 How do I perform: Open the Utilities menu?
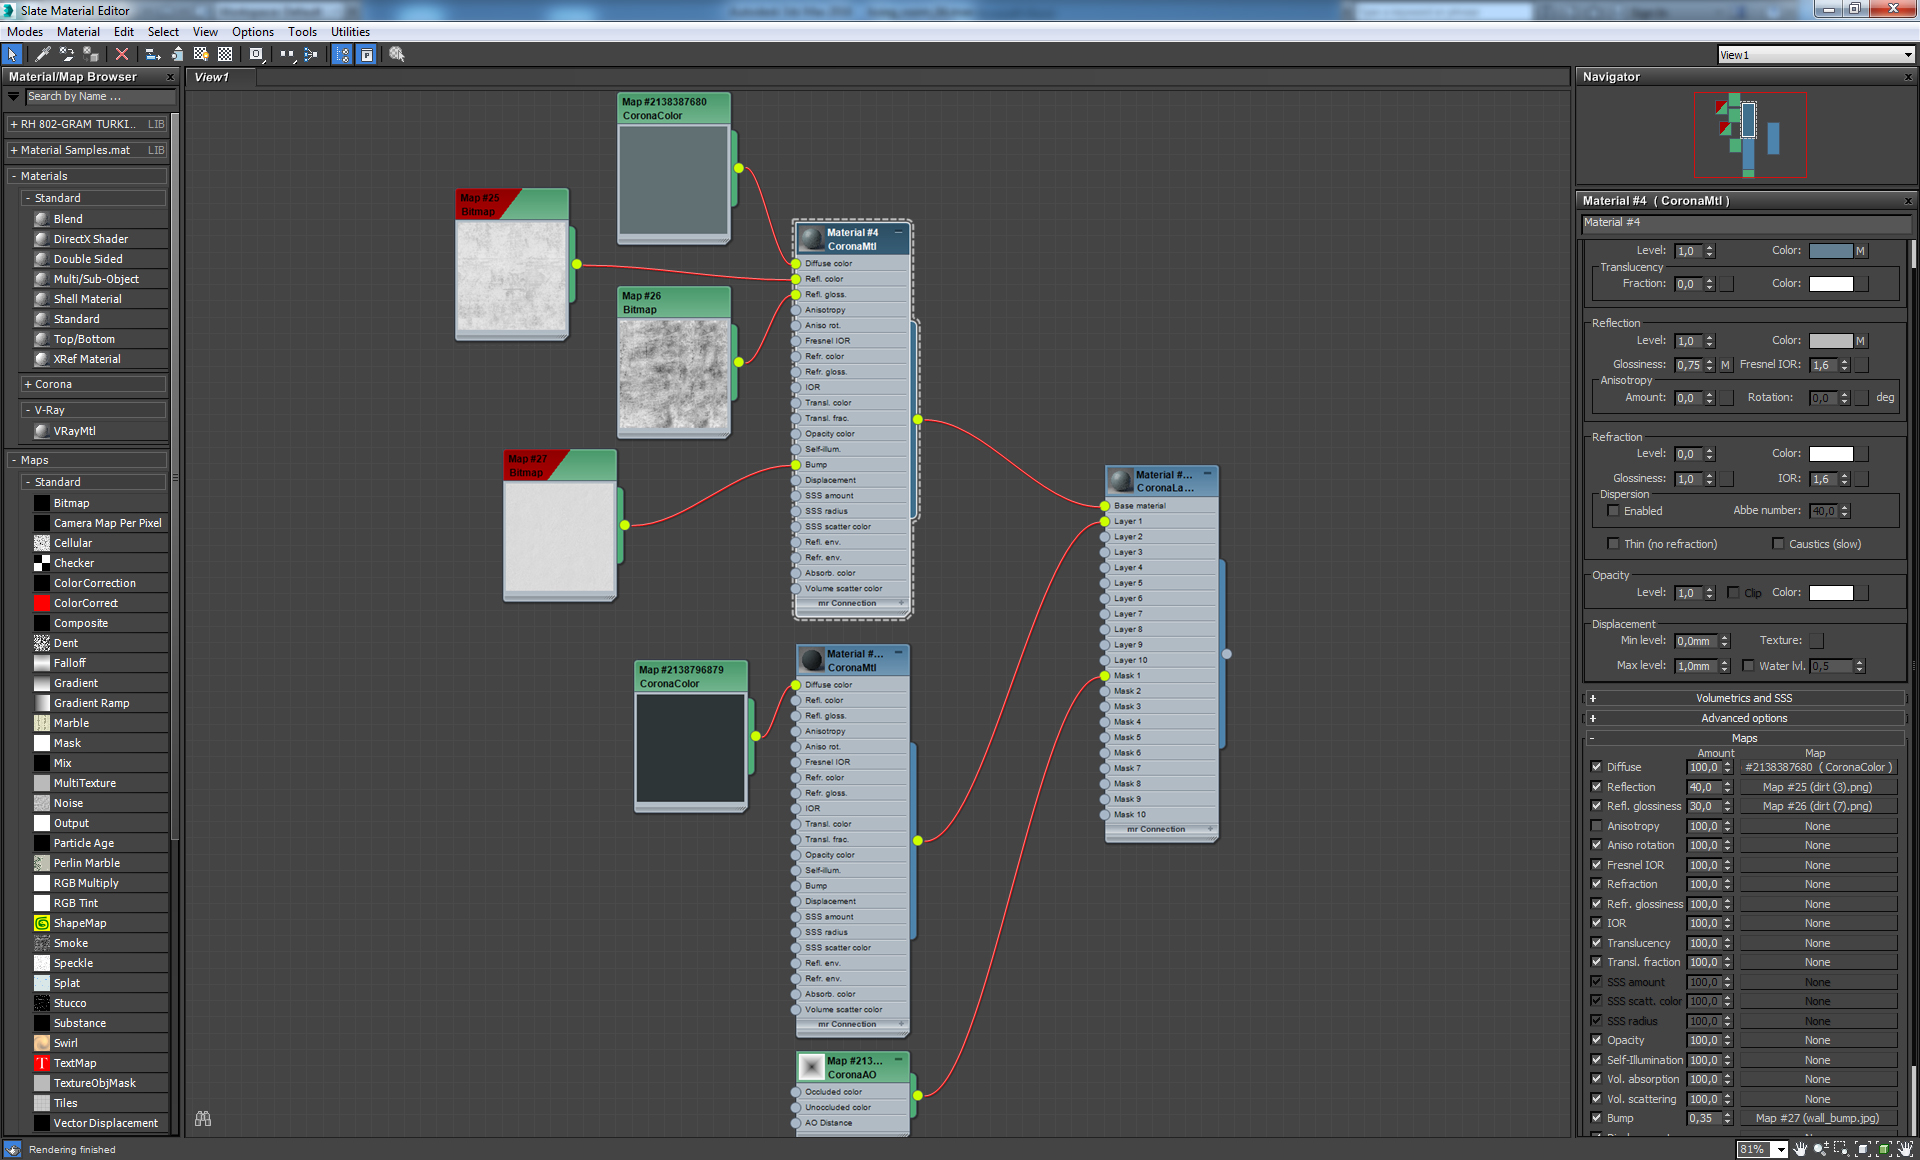point(350,32)
